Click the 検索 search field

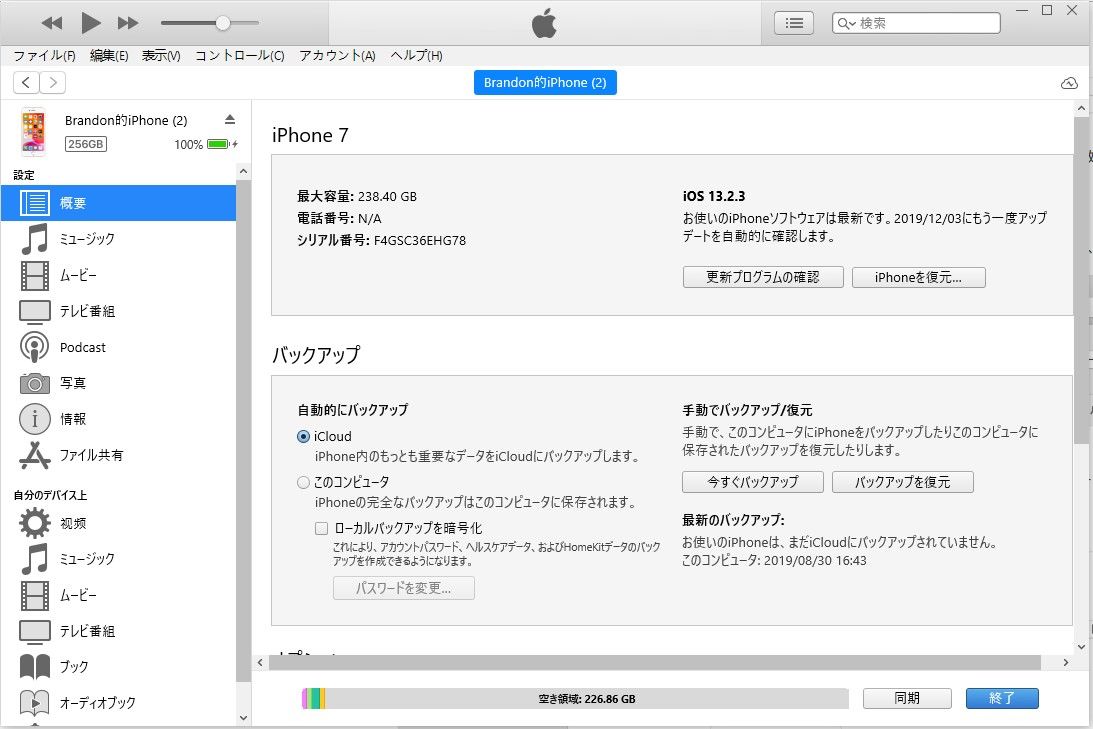pos(916,23)
